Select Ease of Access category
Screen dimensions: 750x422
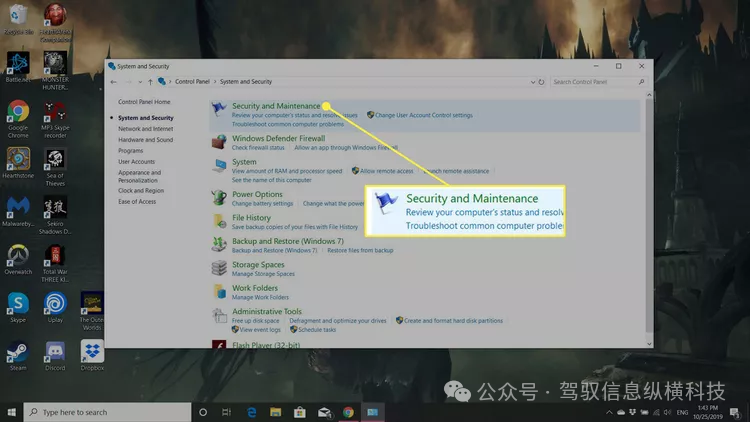[x=137, y=201]
